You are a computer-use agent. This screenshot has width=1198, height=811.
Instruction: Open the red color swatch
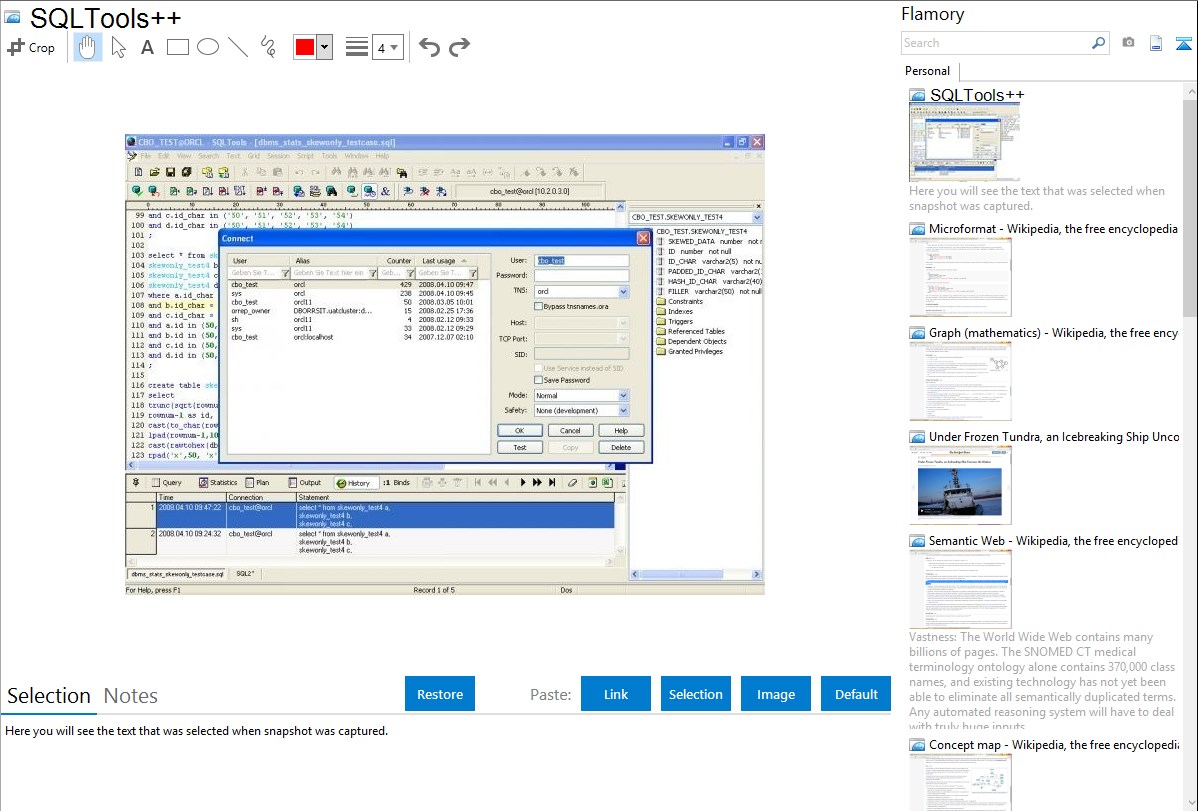[x=305, y=47]
